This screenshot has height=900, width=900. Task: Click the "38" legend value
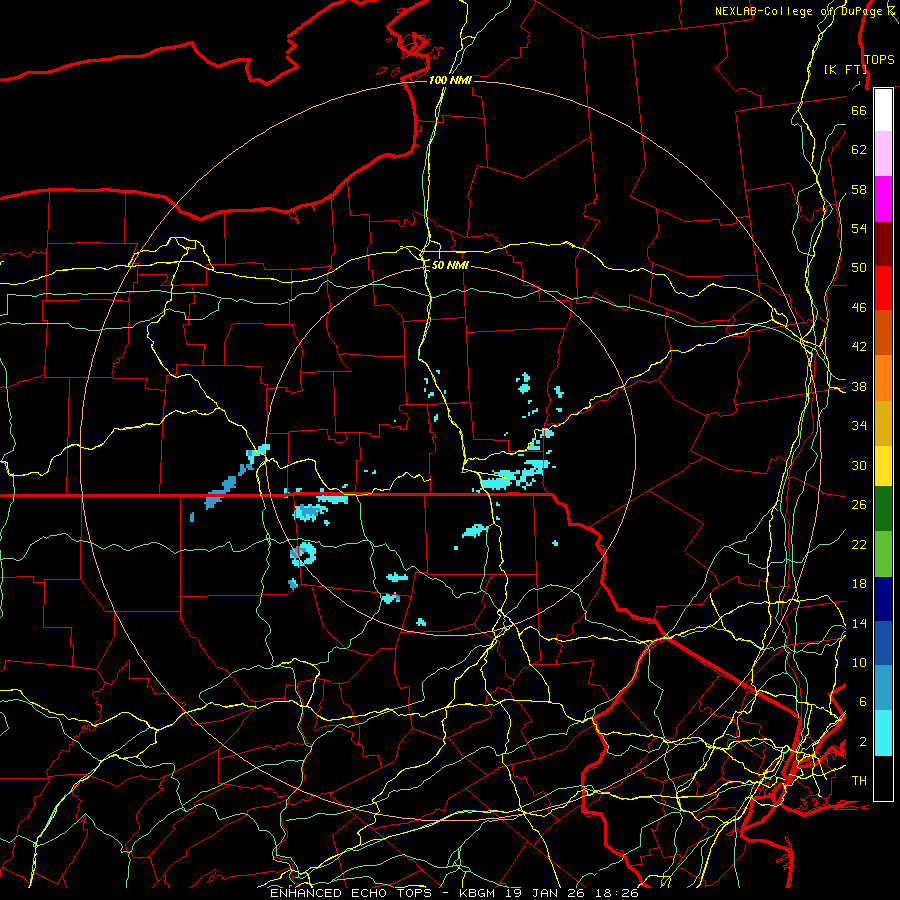pyautogui.click(x=859, y=386)
